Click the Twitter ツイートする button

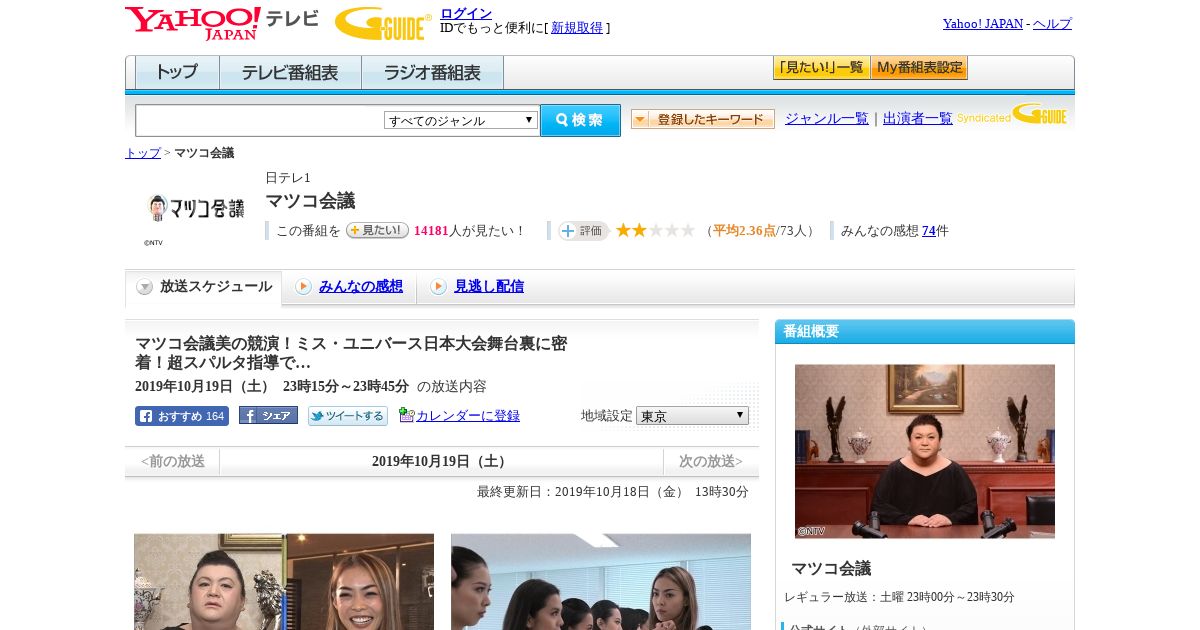pos(347,416)
